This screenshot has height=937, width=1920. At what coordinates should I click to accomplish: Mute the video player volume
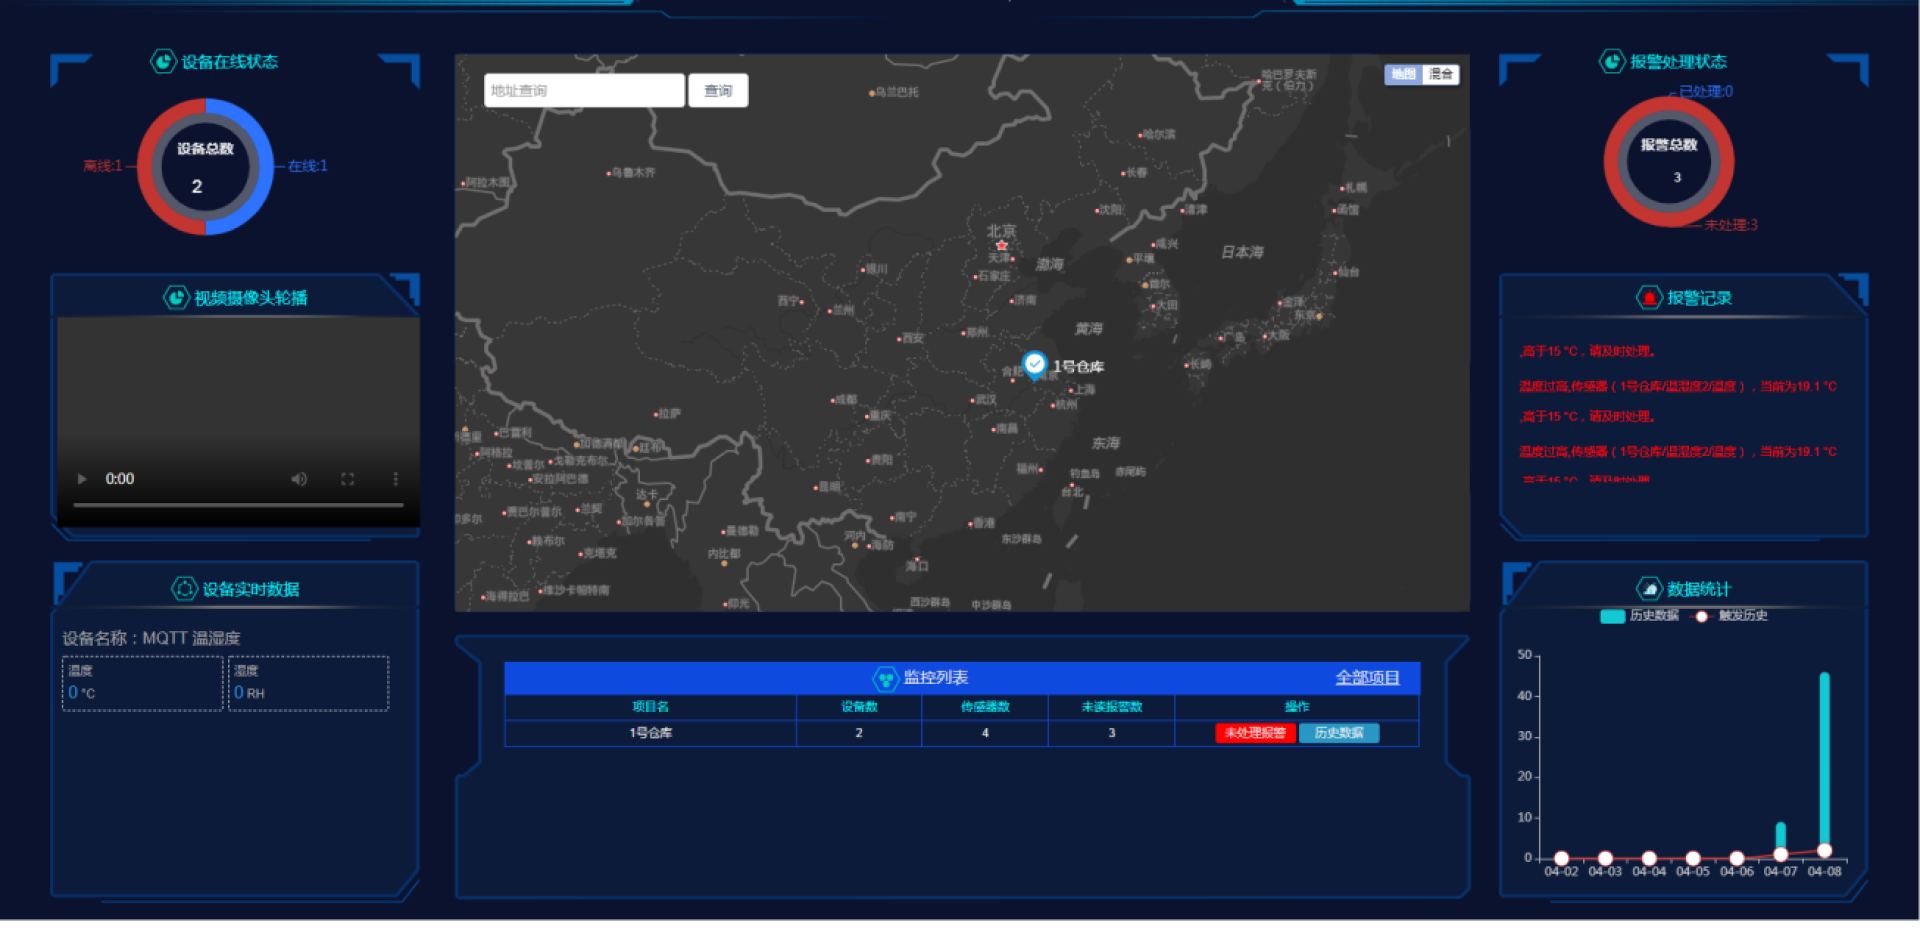299,479
